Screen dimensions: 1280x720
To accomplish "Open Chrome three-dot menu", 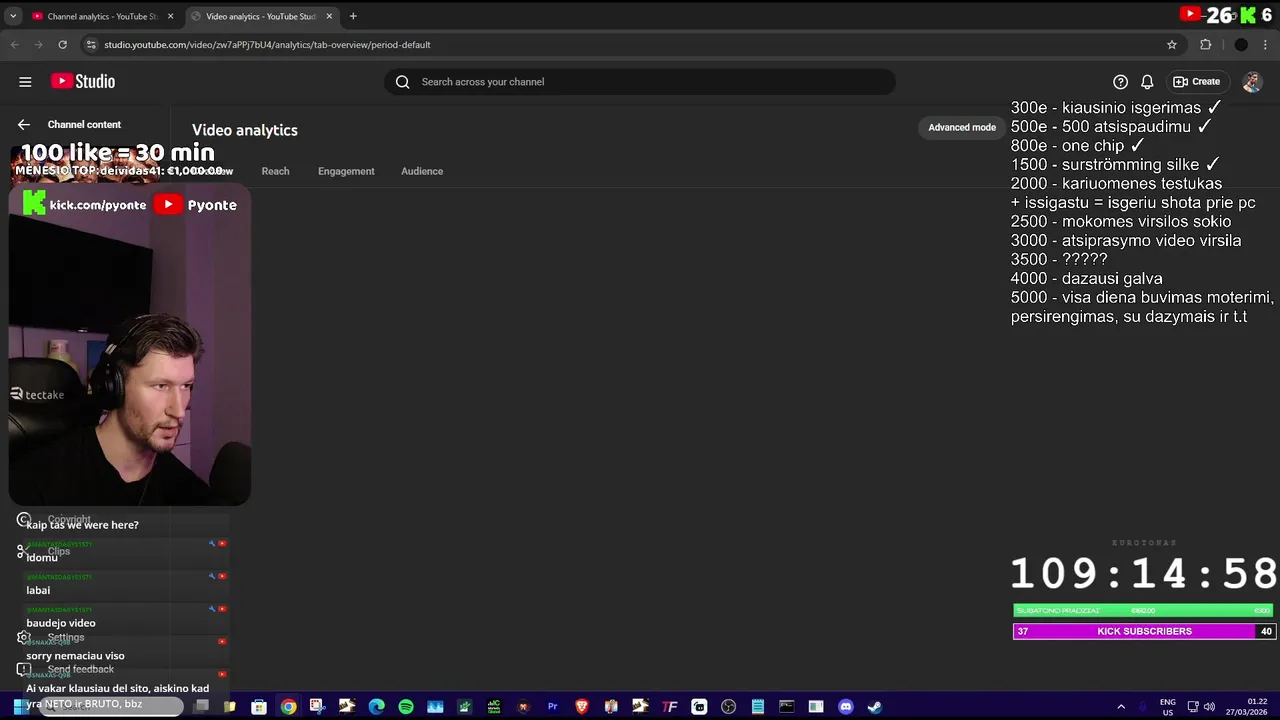I will [1266, 45].
